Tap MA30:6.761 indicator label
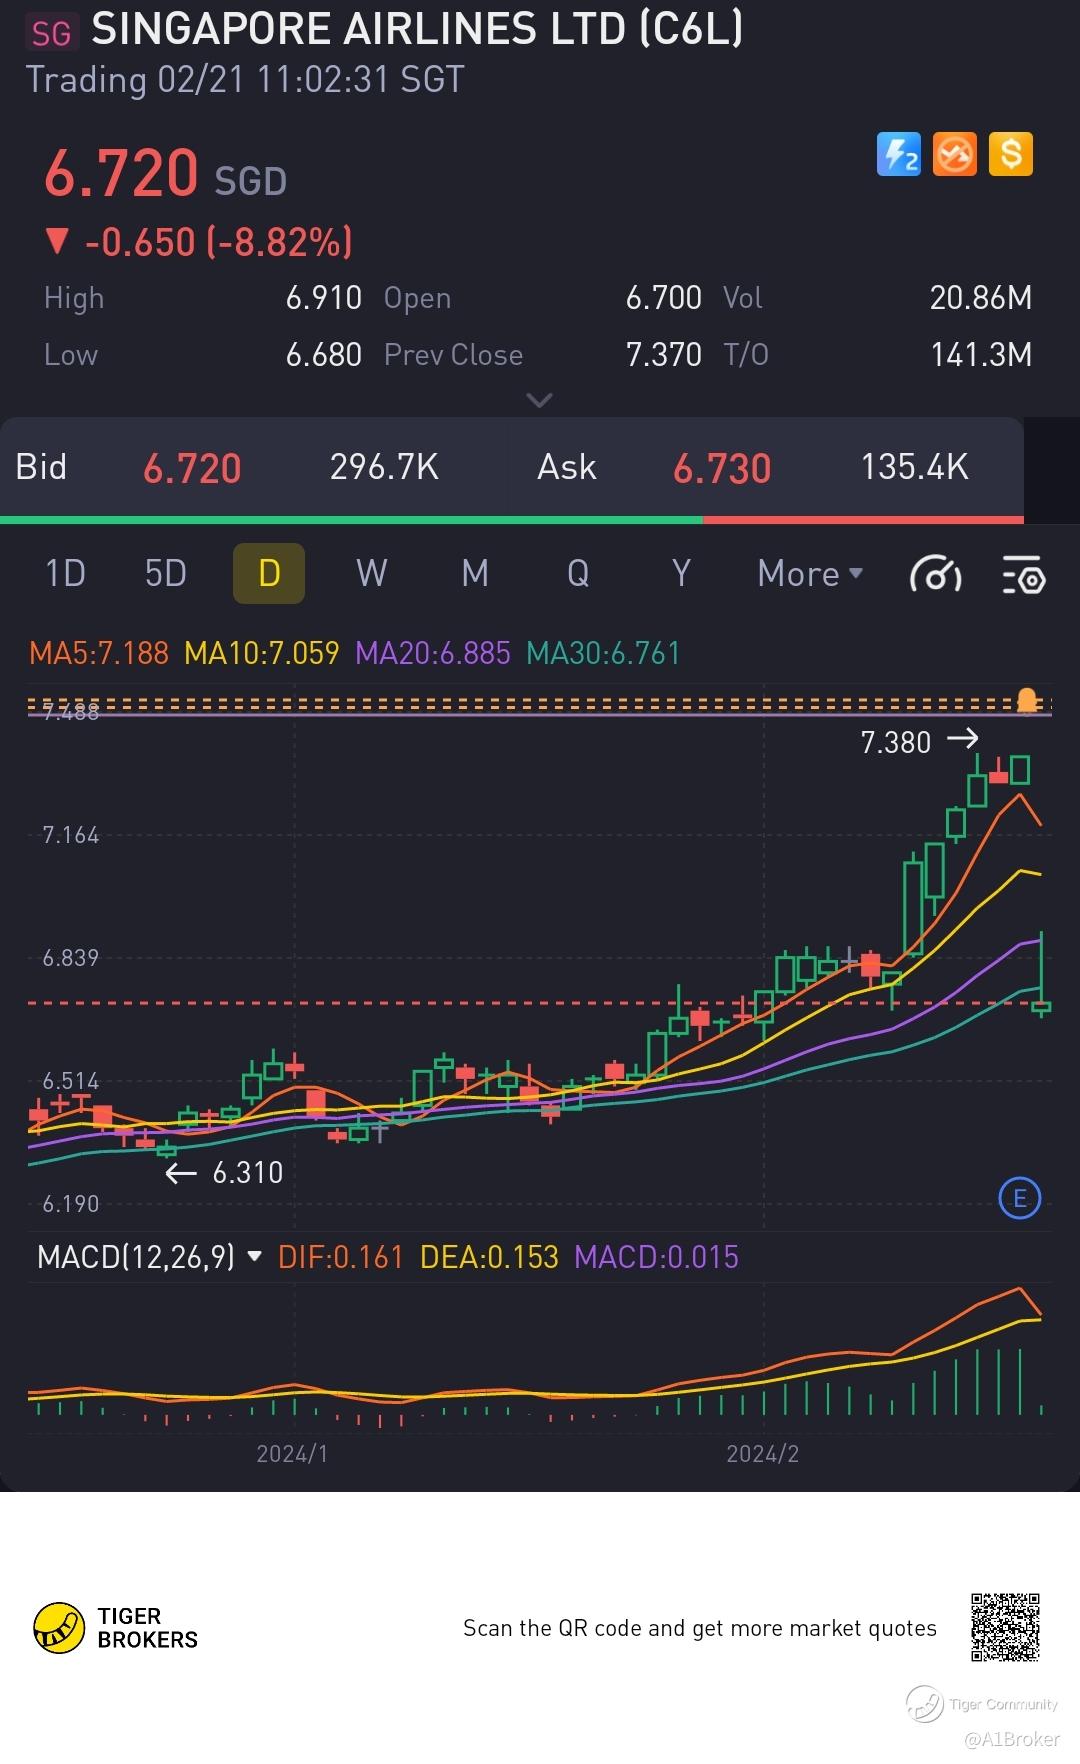This screenshot has width=1080, height=1764. [x=603, y=654]
